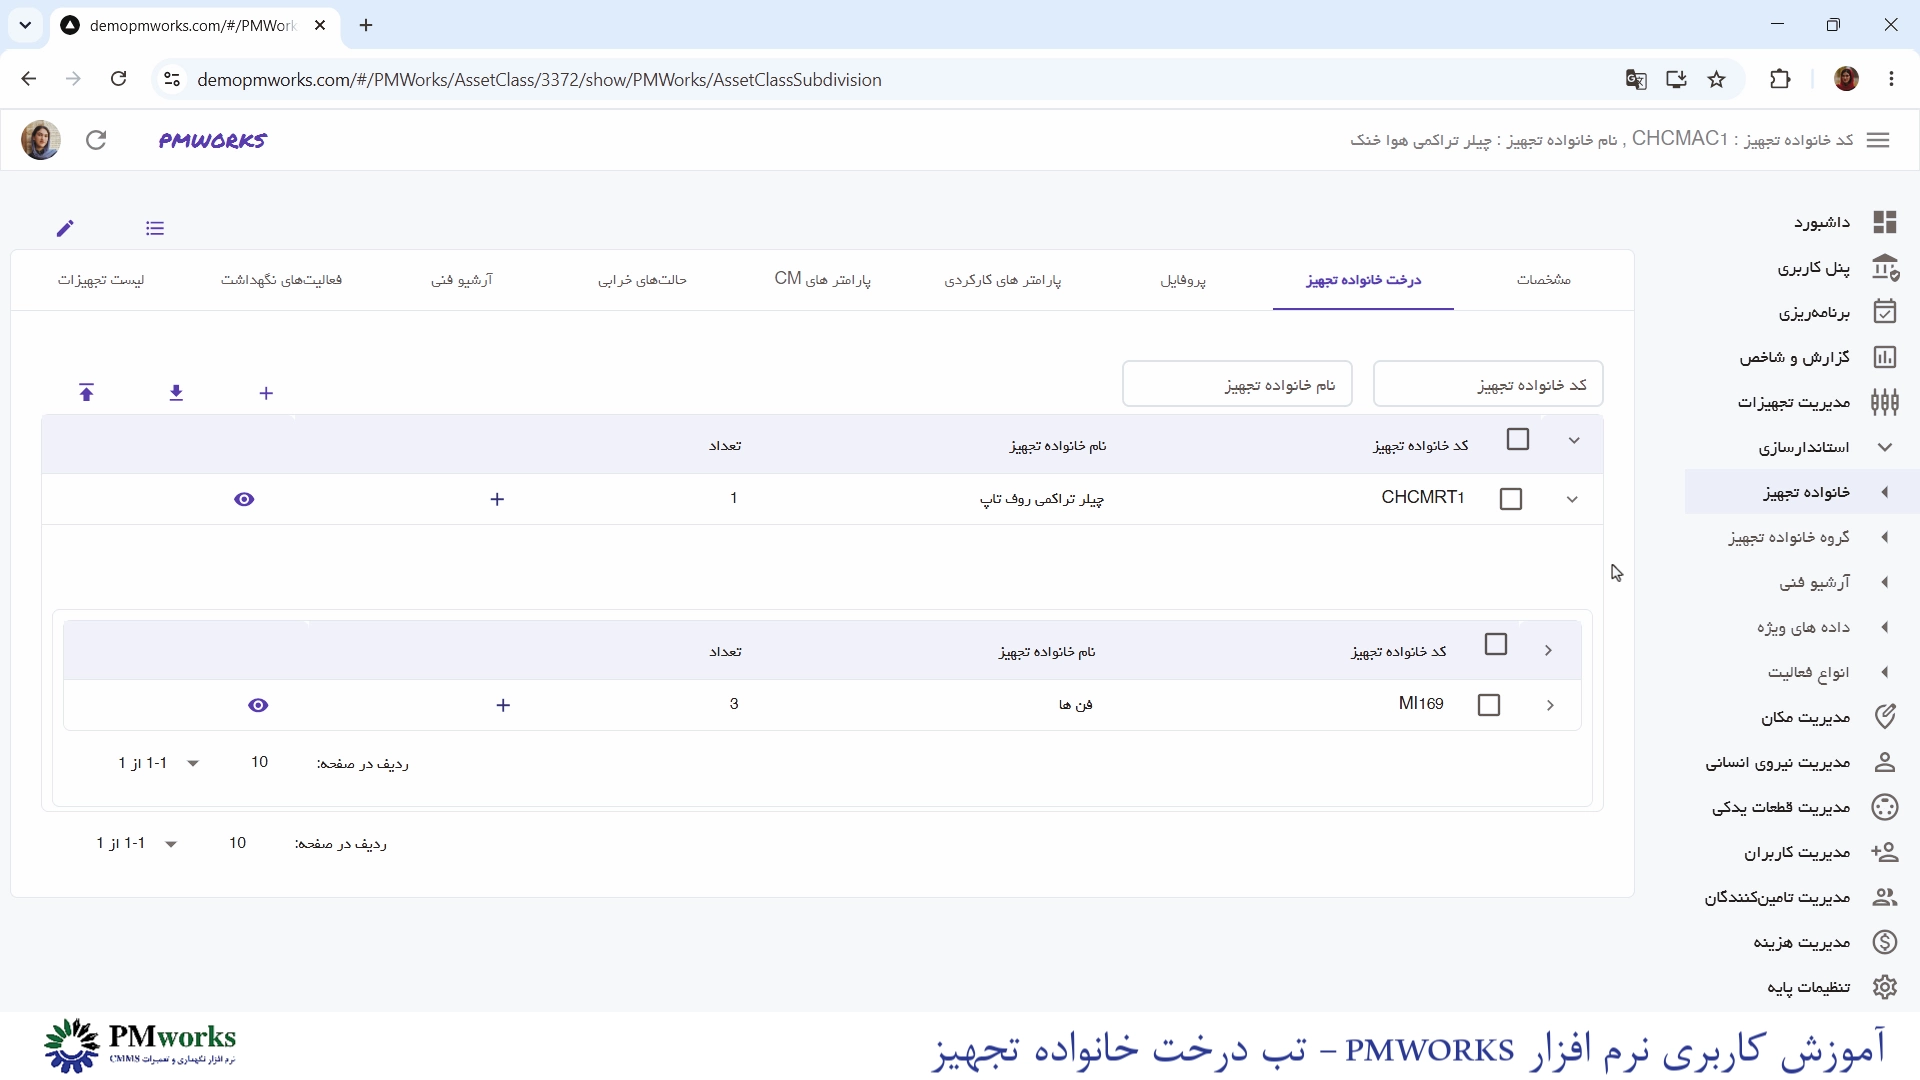This screenshot has width=1920, height=1080.
Task: Click the plus icon in the table toolbar
Action: 266,393
